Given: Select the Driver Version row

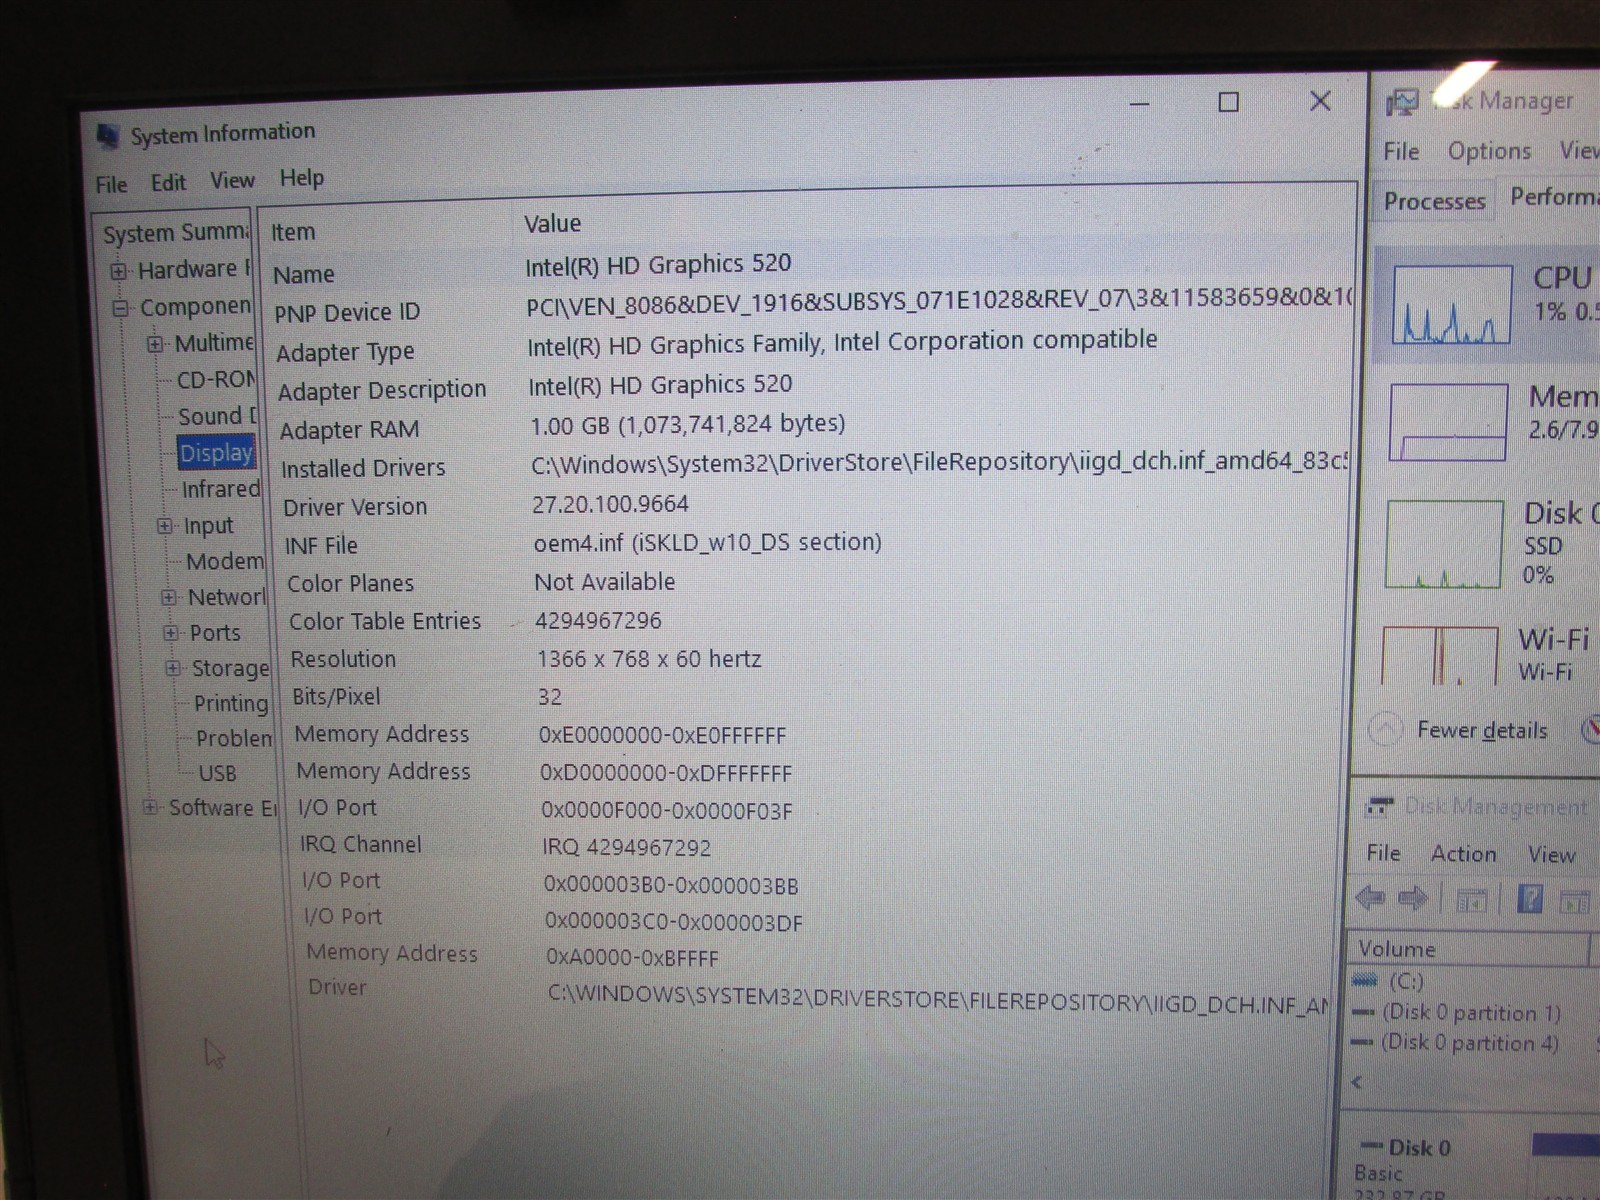Looking at the screenshot, I should click(x=814, y=505).
